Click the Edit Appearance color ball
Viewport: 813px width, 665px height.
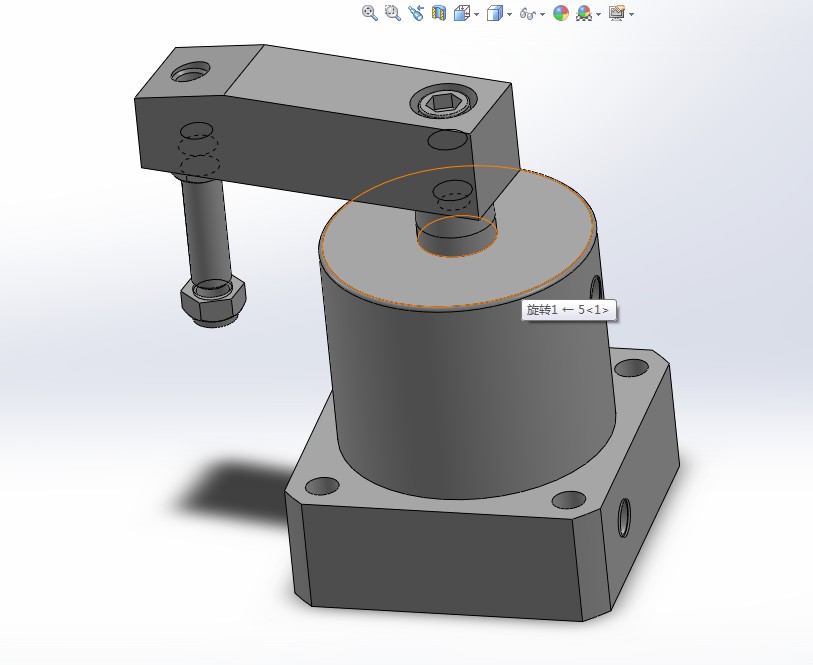pos(560,13)
